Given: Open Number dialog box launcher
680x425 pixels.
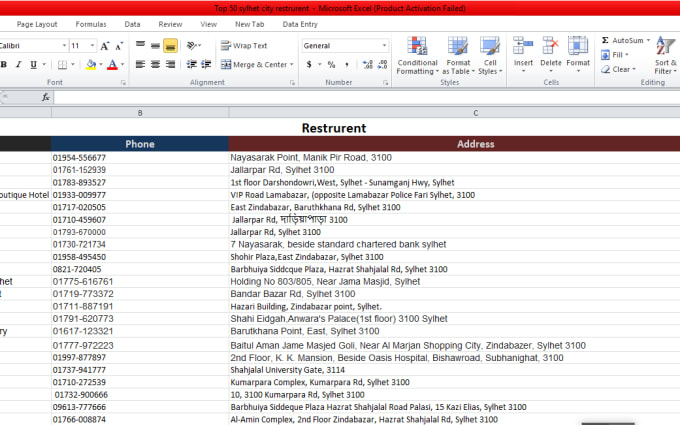Looking at the screenshot, I should (x=385, y=82).
